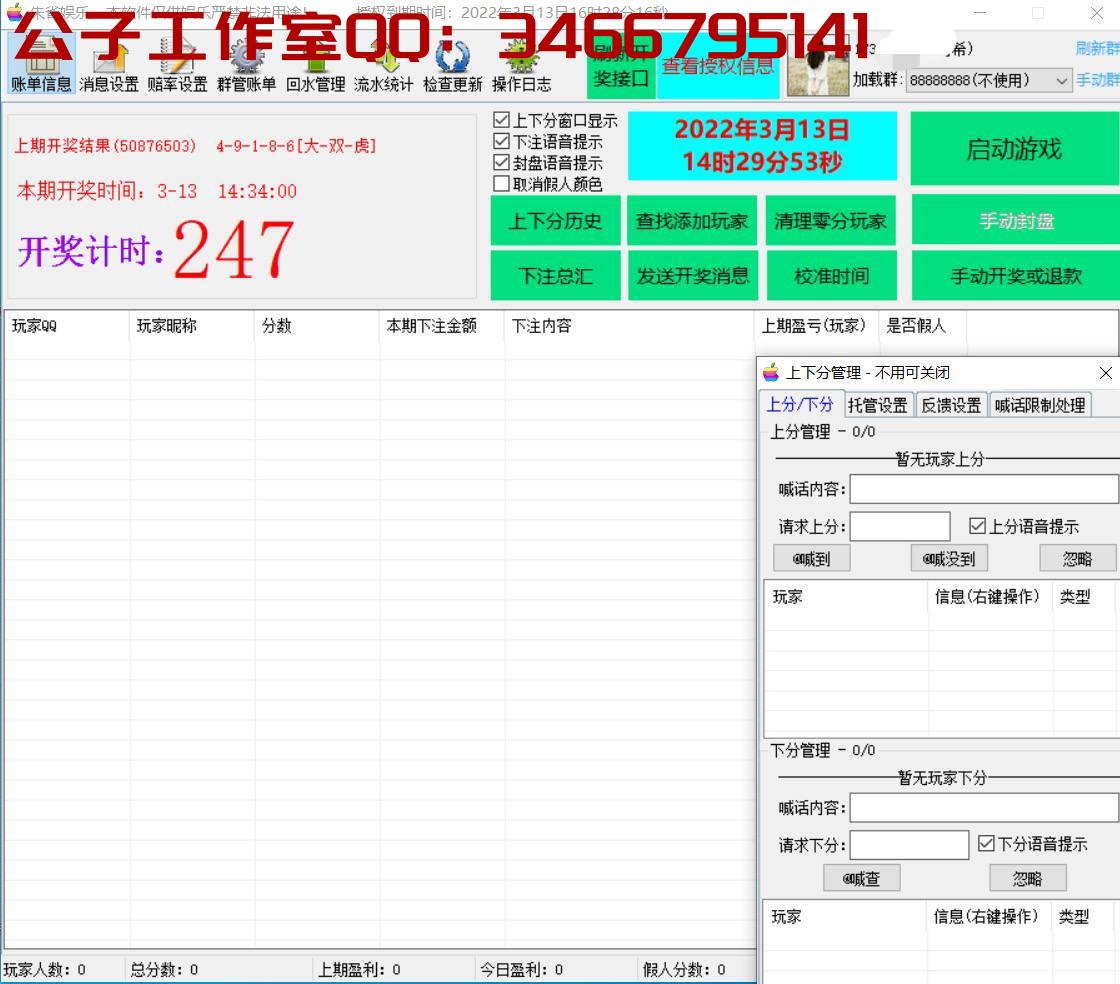Click @喊到 button in 上分管理
This screenshot has width=1120, height=984.
[811, 558]
